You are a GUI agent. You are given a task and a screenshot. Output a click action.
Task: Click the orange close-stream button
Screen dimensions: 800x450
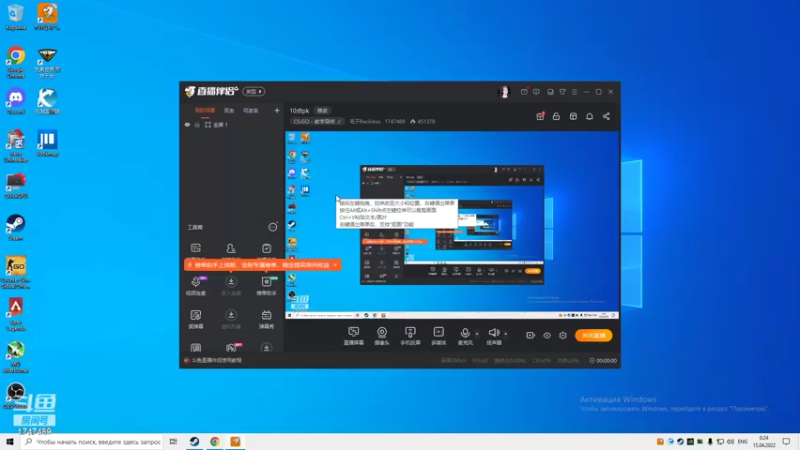593,335
